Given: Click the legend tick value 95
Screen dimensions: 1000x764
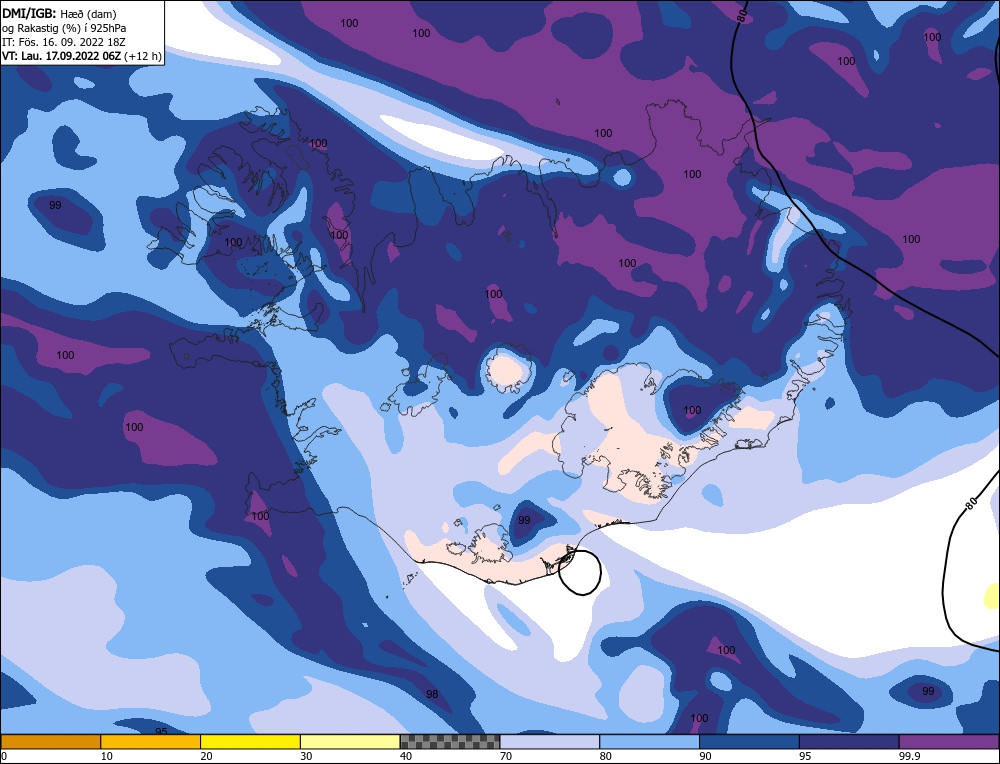Looking at the screenshot, I should (805, 756).
